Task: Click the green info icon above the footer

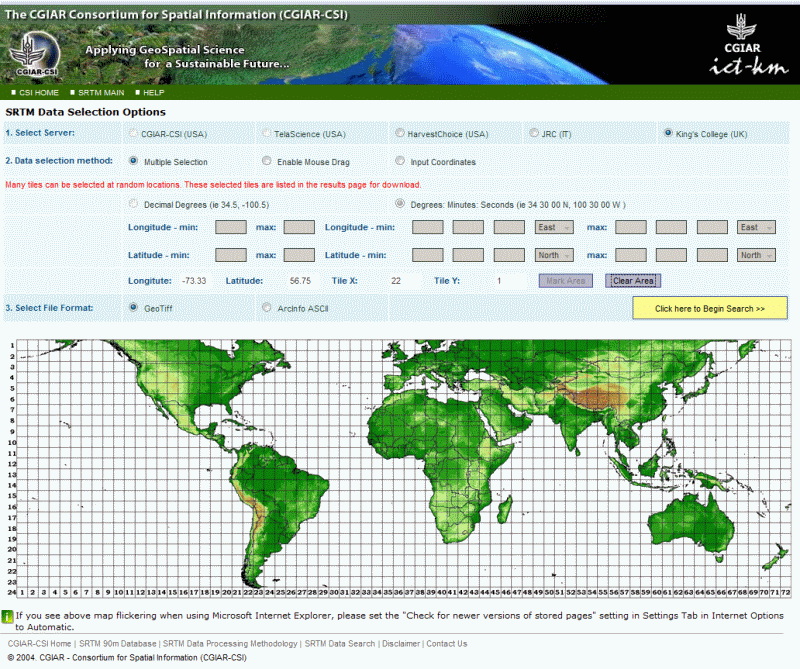Action: click(x=10, y=617)
